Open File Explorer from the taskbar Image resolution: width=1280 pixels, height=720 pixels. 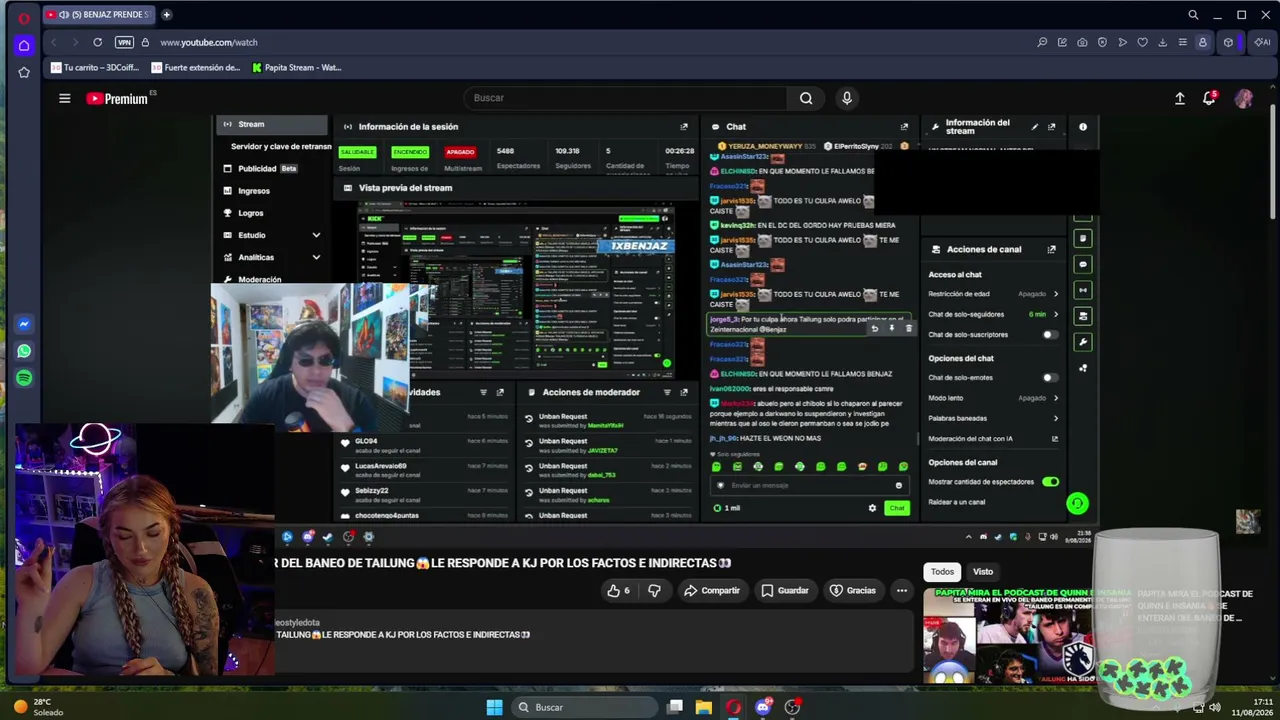click(704, 707)
